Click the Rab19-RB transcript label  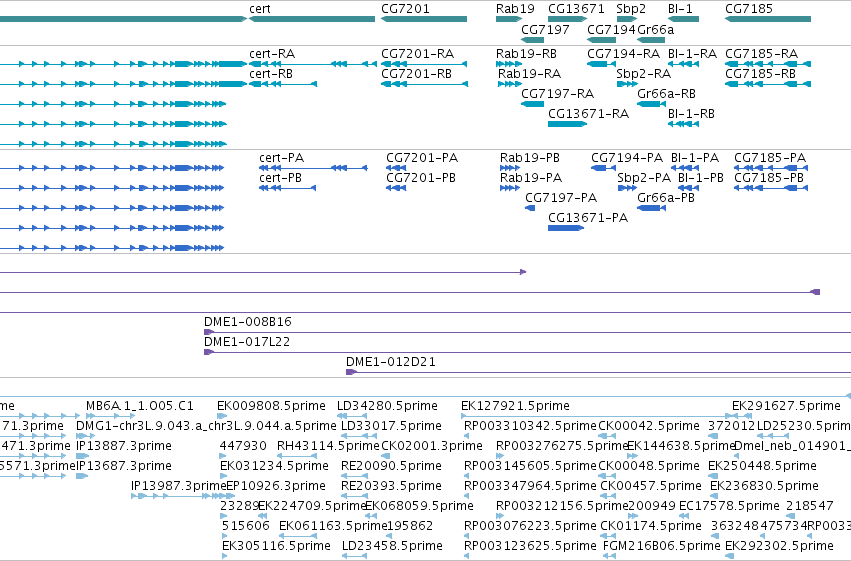click(526, 54)
